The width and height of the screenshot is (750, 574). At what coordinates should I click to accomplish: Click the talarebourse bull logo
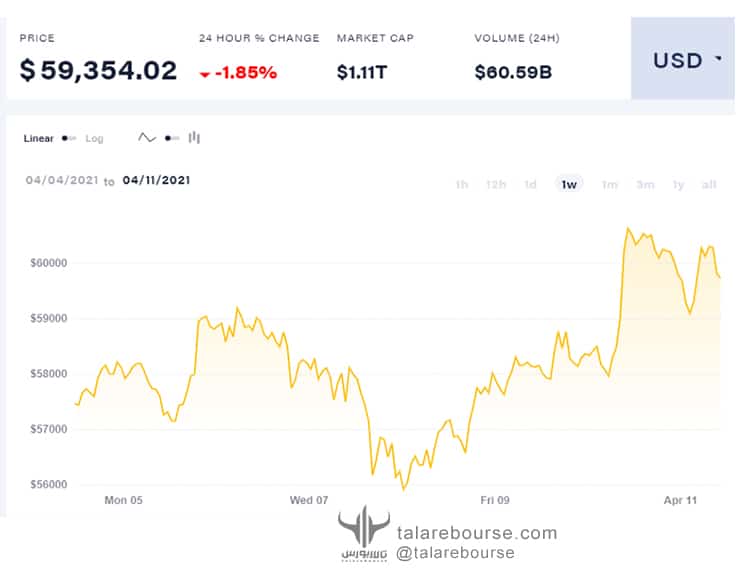click(x=364, y=533)
